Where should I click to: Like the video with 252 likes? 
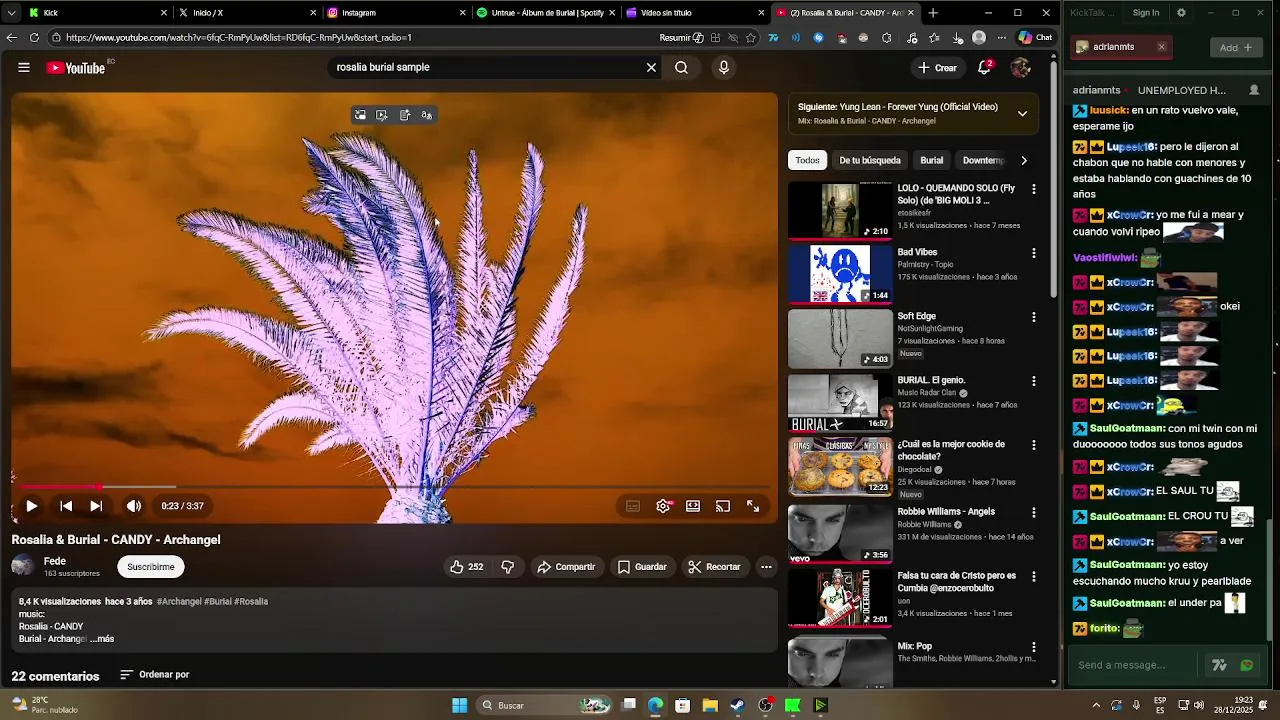point(466,567)
